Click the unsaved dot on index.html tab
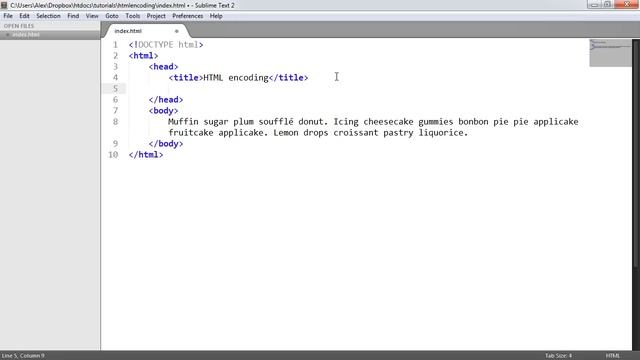The width and height of the screenshot is (640, 360). tap(177, 31)
